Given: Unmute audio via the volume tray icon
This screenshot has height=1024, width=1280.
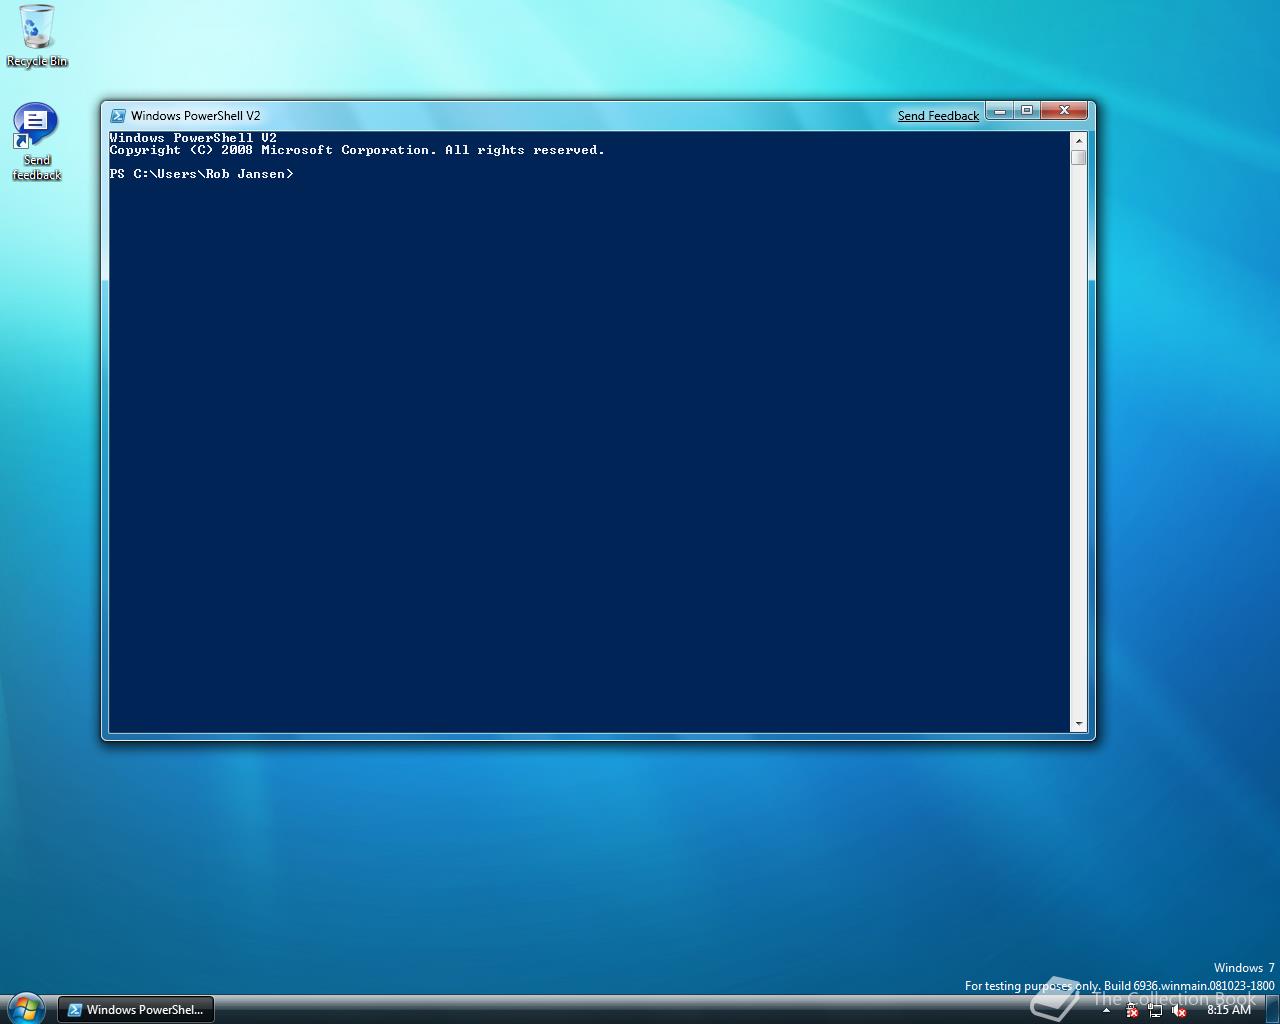Looking at the screenshot, I should pos(1181,1010).
